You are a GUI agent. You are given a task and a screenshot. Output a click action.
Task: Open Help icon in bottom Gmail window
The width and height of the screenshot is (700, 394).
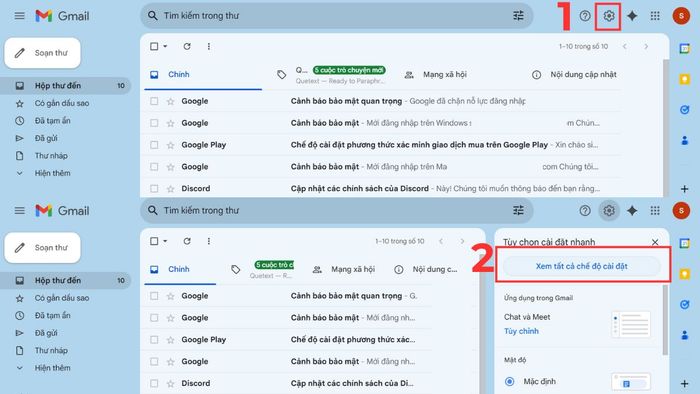click(x=585, y=211)
